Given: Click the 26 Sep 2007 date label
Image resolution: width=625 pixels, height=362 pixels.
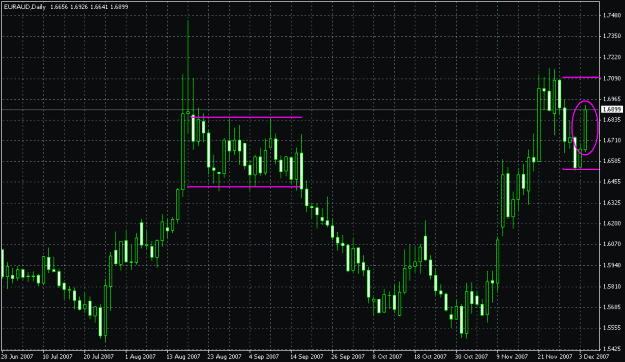Looking at the screenshot, I should pyautogui.click(x=348, y=356).
